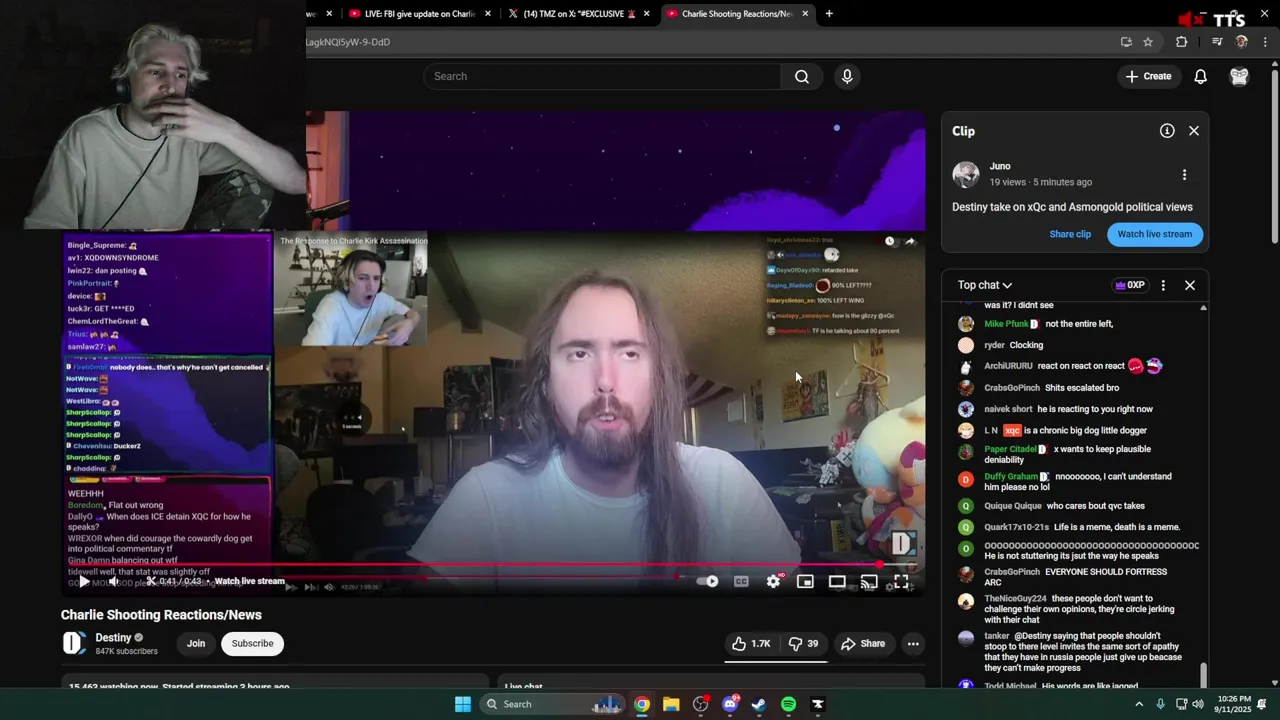Dislike the video showing 39
Viewport: 1280px width, 720px height.
pyautogui.click(x=803, y=644)
